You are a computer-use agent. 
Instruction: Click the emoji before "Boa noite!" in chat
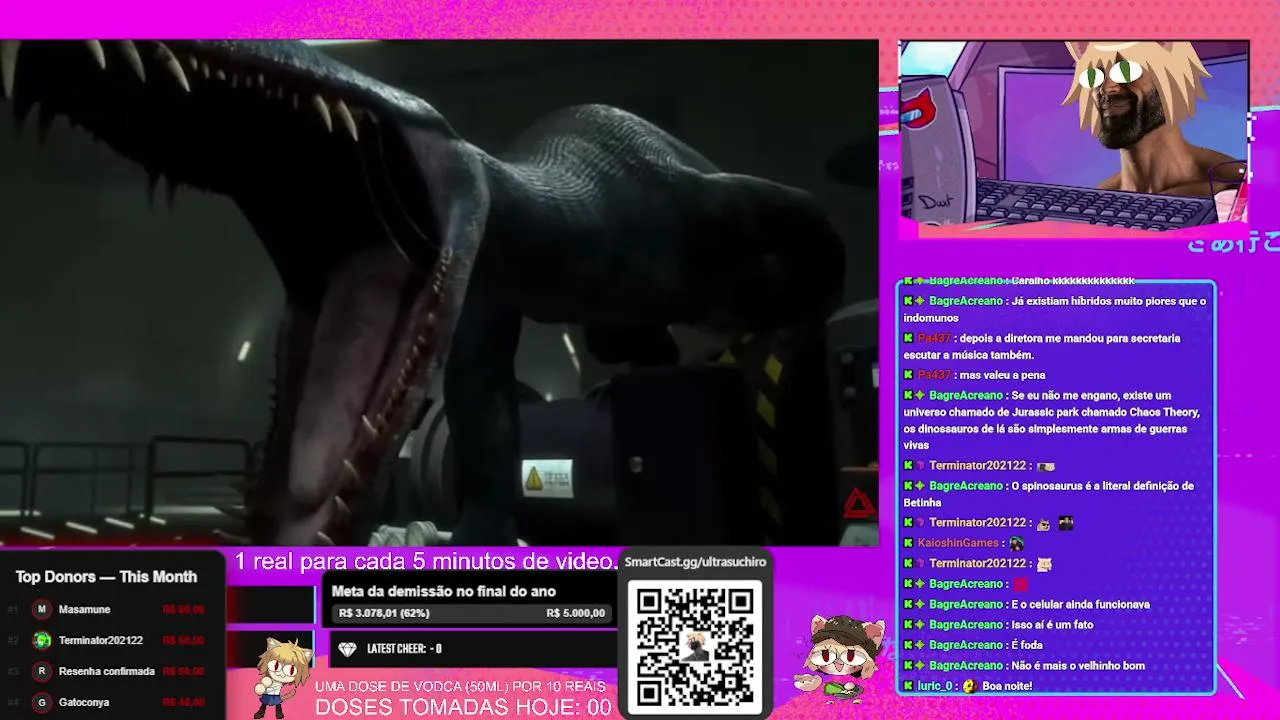tap(969, 686)
